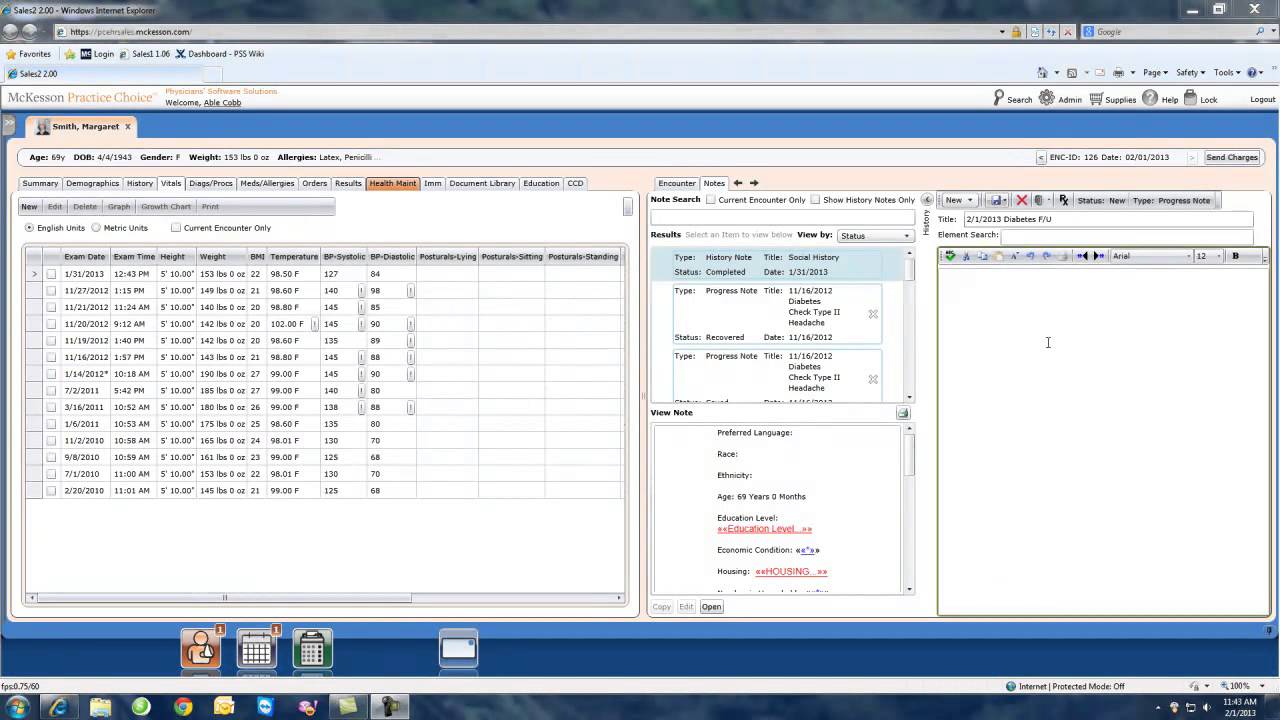Open Admin gear settings

(1046, 98)
